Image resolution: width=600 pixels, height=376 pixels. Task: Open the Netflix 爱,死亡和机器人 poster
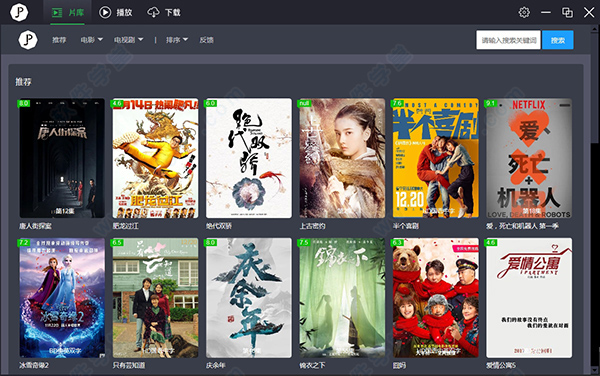529,158
